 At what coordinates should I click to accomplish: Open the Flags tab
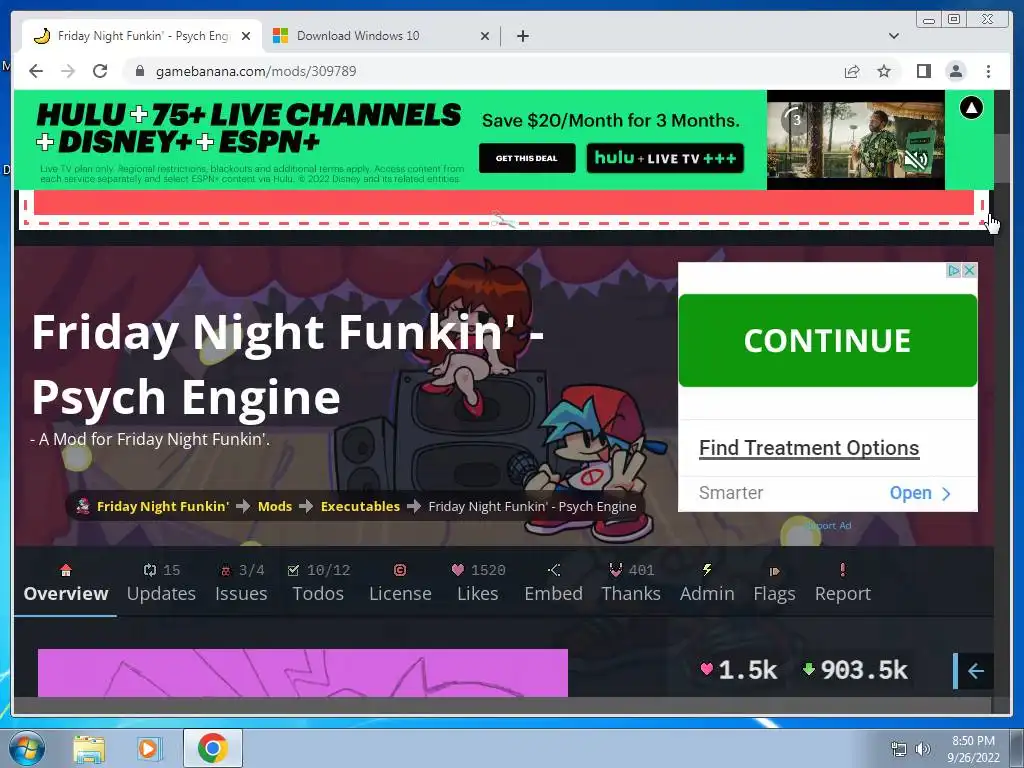coord(774,583)
